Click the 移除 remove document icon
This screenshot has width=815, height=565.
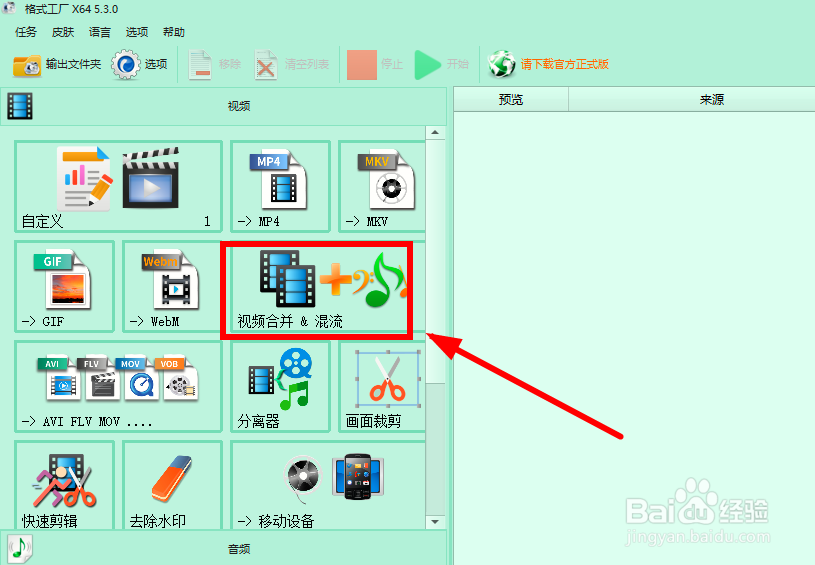(x=200, y=64)
